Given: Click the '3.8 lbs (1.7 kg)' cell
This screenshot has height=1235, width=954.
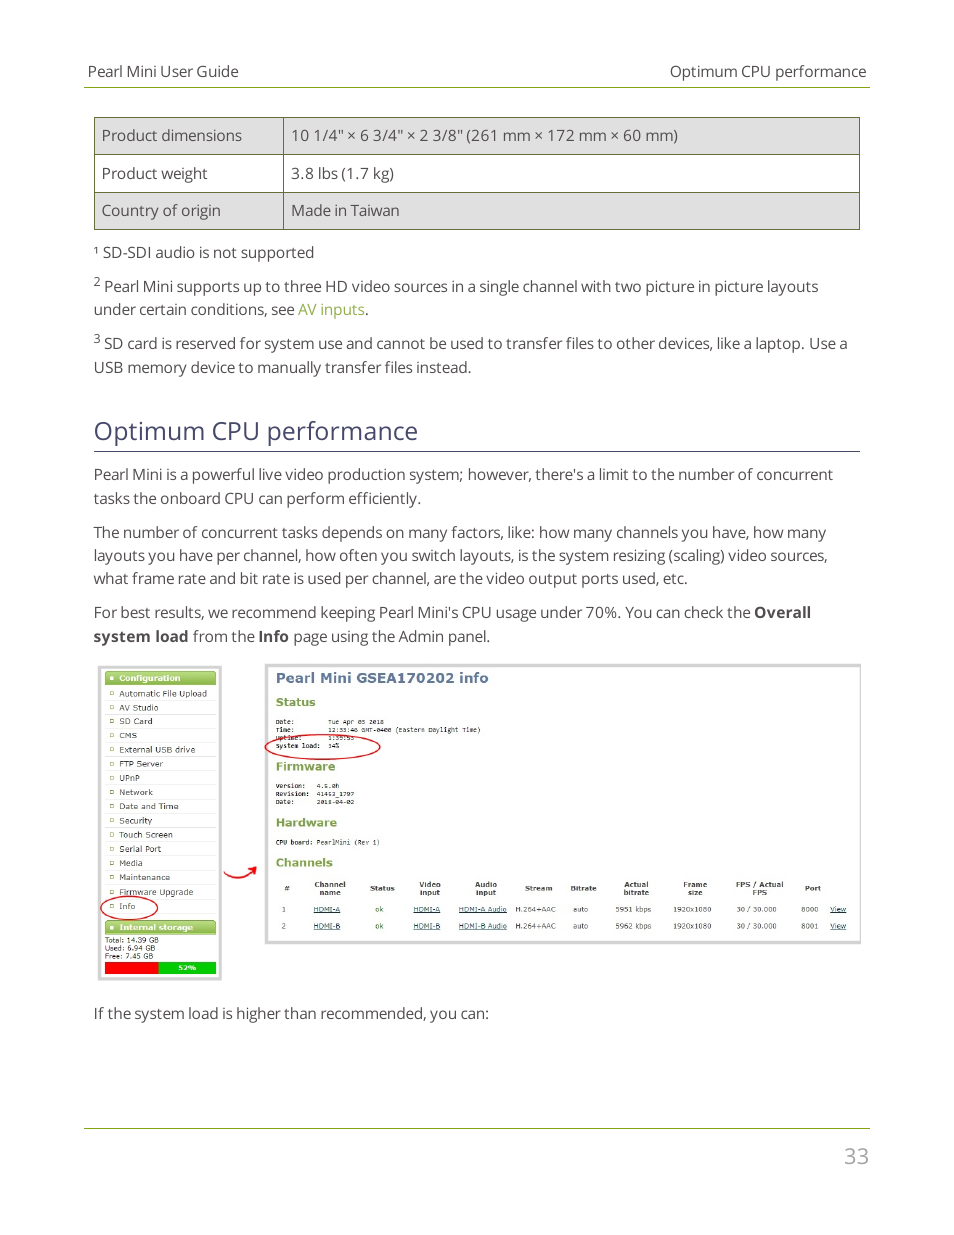Looking at the screenshot, I should 571,174.
